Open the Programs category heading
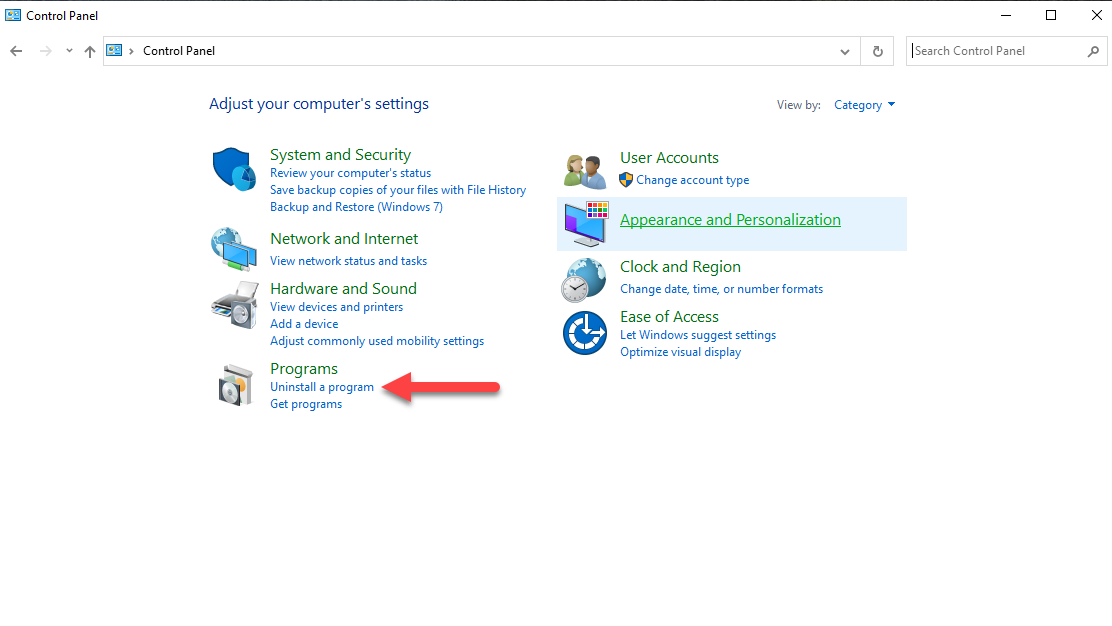The height and width of the screenshot is (626, 1112). 304,369
